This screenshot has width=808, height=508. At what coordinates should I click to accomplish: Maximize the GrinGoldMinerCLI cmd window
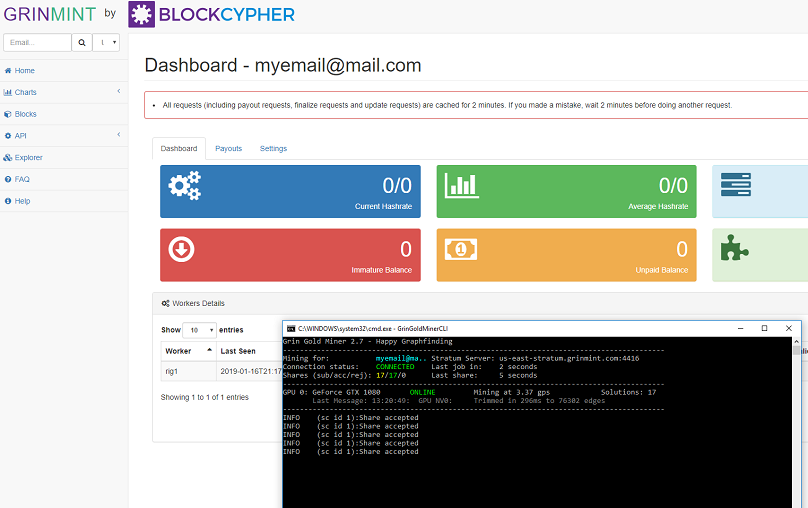[765, 329]
